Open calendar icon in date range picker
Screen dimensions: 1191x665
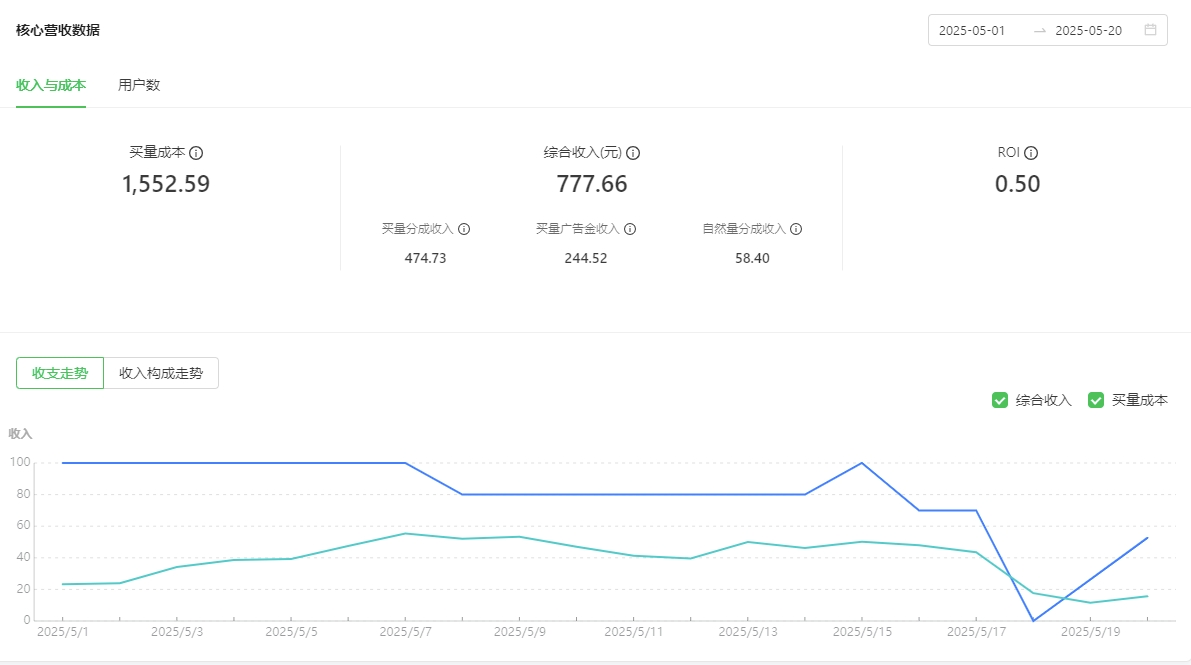[x=1151, y=30]
